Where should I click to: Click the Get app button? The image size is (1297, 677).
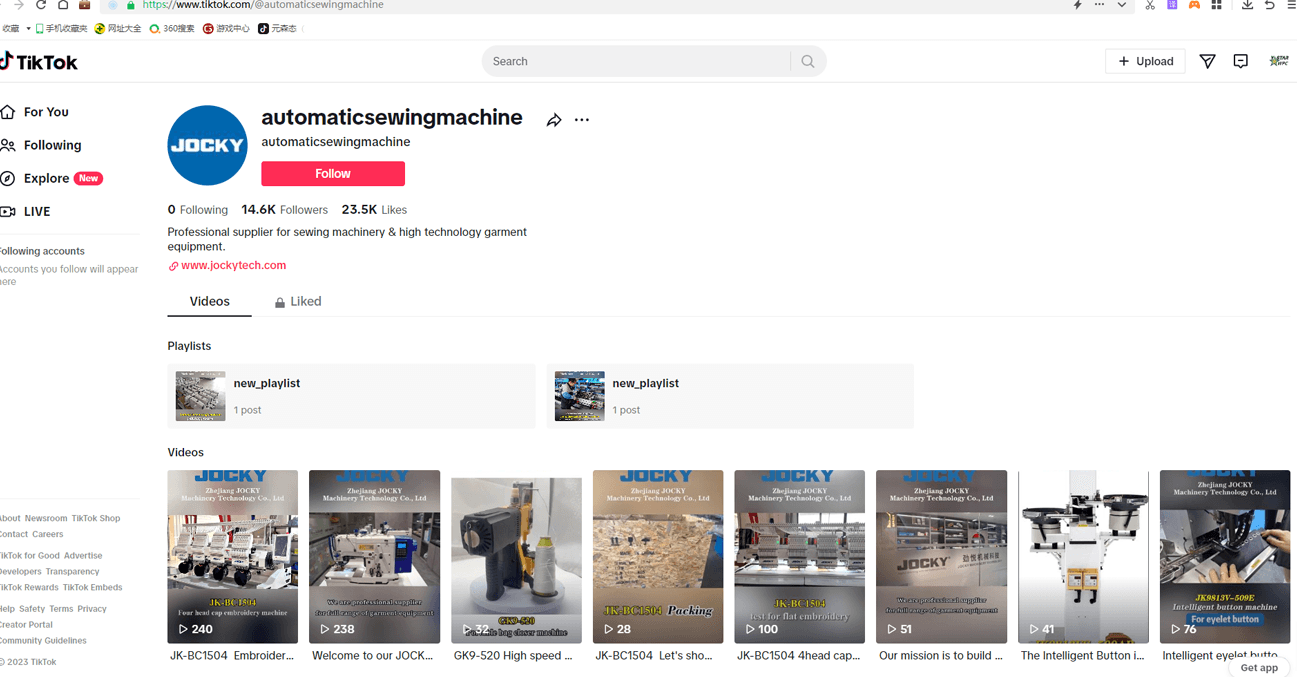1259,668
